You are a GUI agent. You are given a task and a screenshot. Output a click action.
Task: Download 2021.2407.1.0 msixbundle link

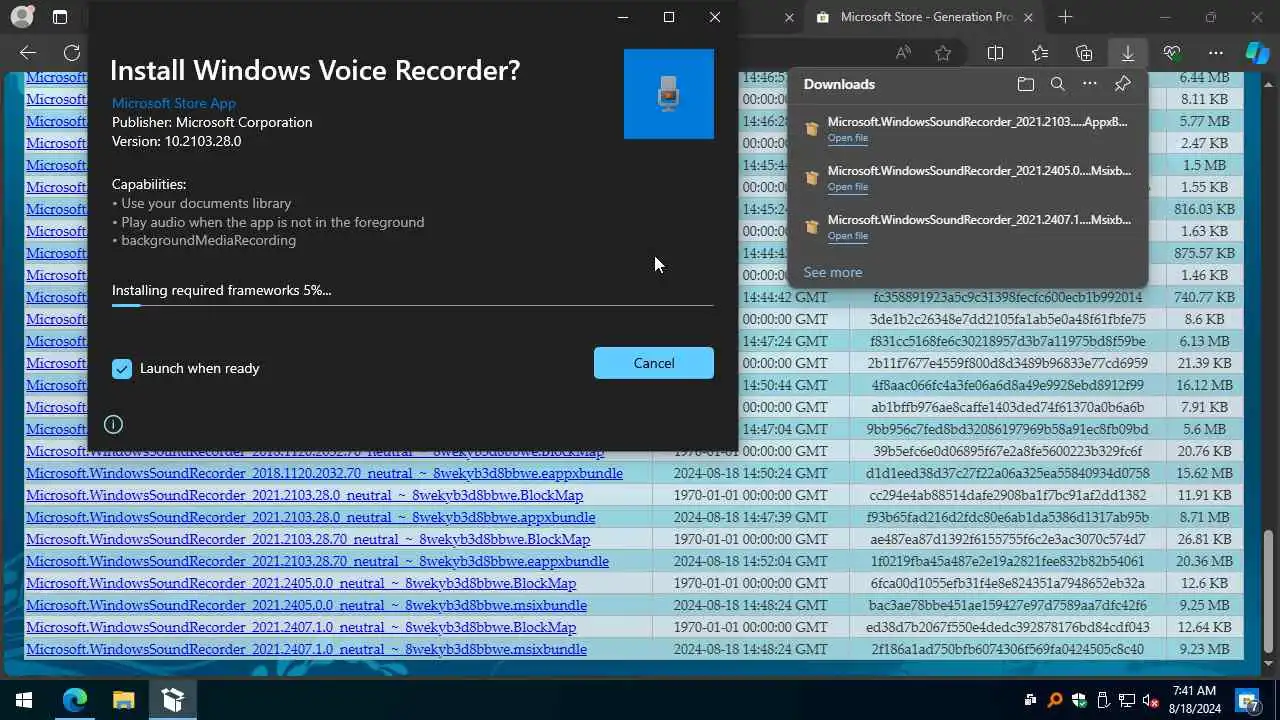pos(306,649)
